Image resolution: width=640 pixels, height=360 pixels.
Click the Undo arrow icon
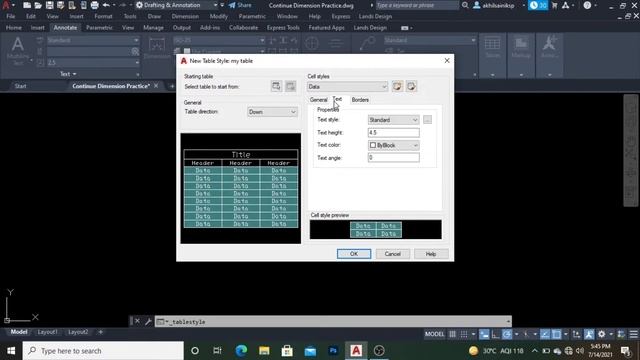coord(106,5)
